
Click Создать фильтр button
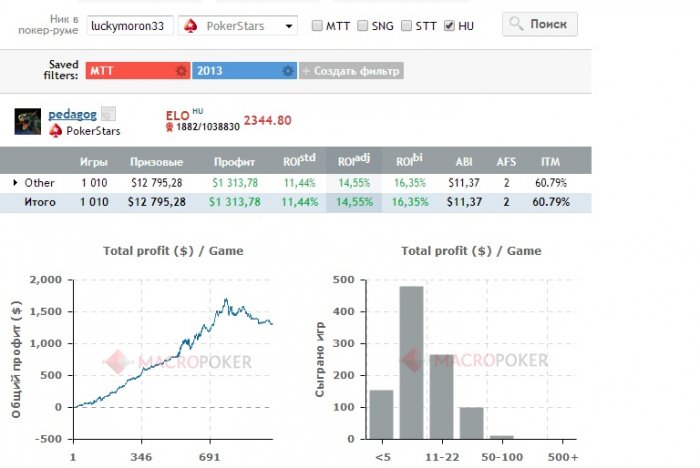tap(351, 71)
